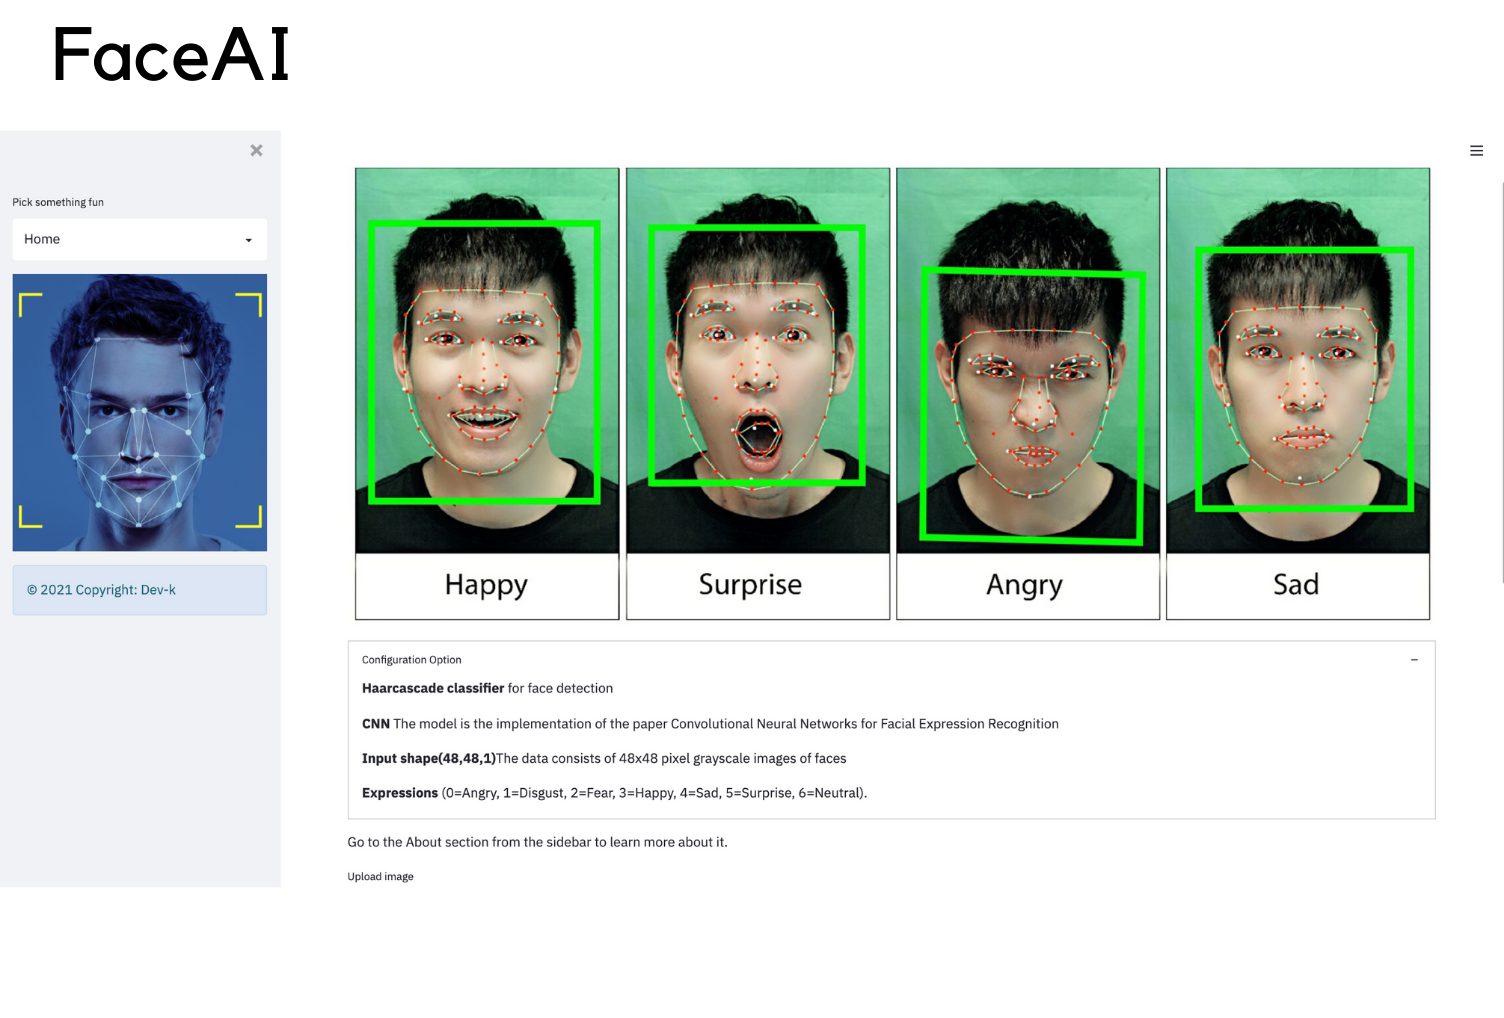Viewport: 1504px width, 1018px height.
Task: Click the vertical scrollbar on right edge
Action: (x=1502, y=380)
